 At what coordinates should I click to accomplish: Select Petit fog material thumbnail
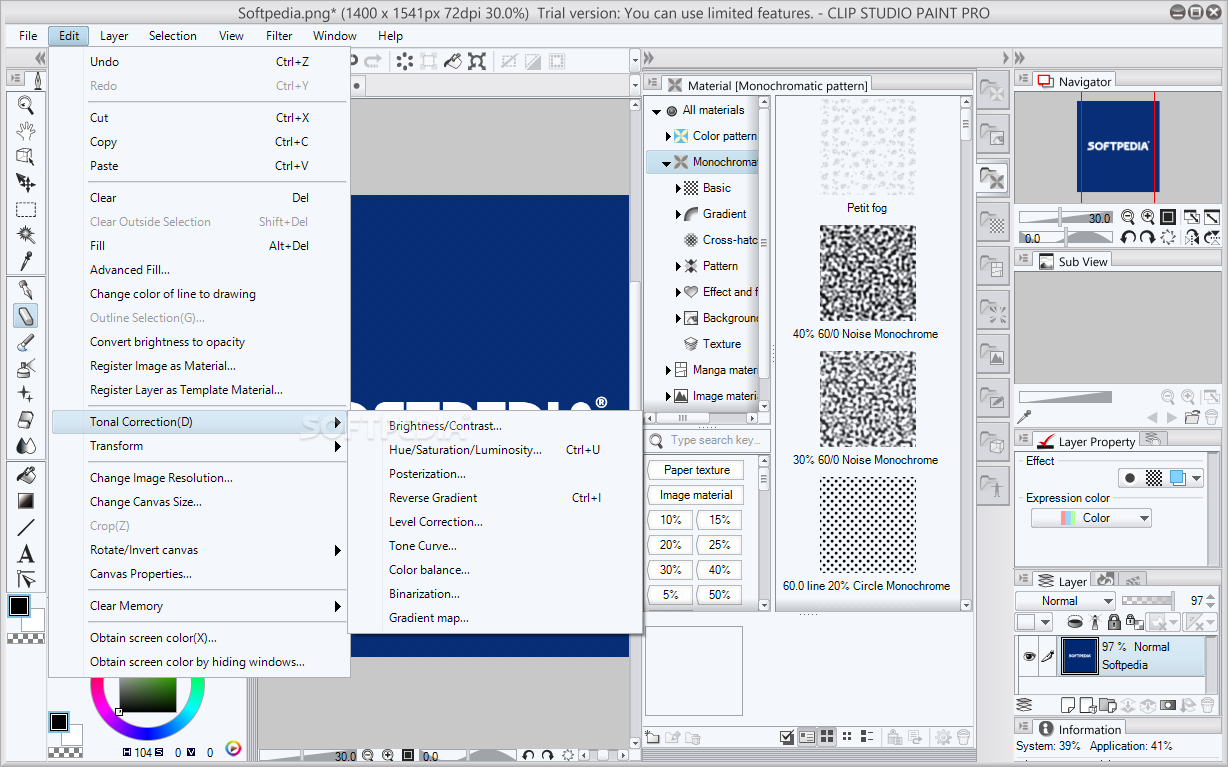click(867, 147)
